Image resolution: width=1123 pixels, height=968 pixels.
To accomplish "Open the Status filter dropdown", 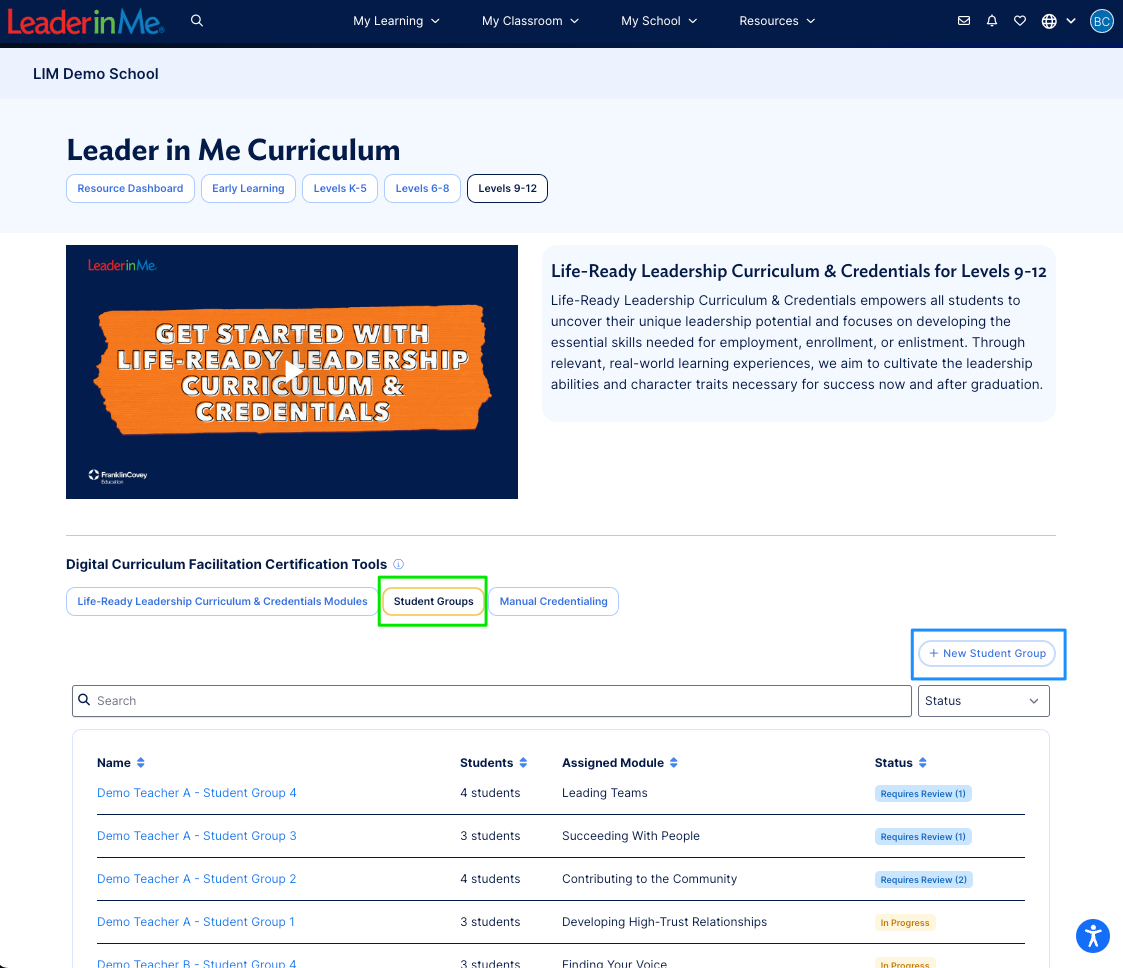I will pyautogui.click(x=983, y=701).
